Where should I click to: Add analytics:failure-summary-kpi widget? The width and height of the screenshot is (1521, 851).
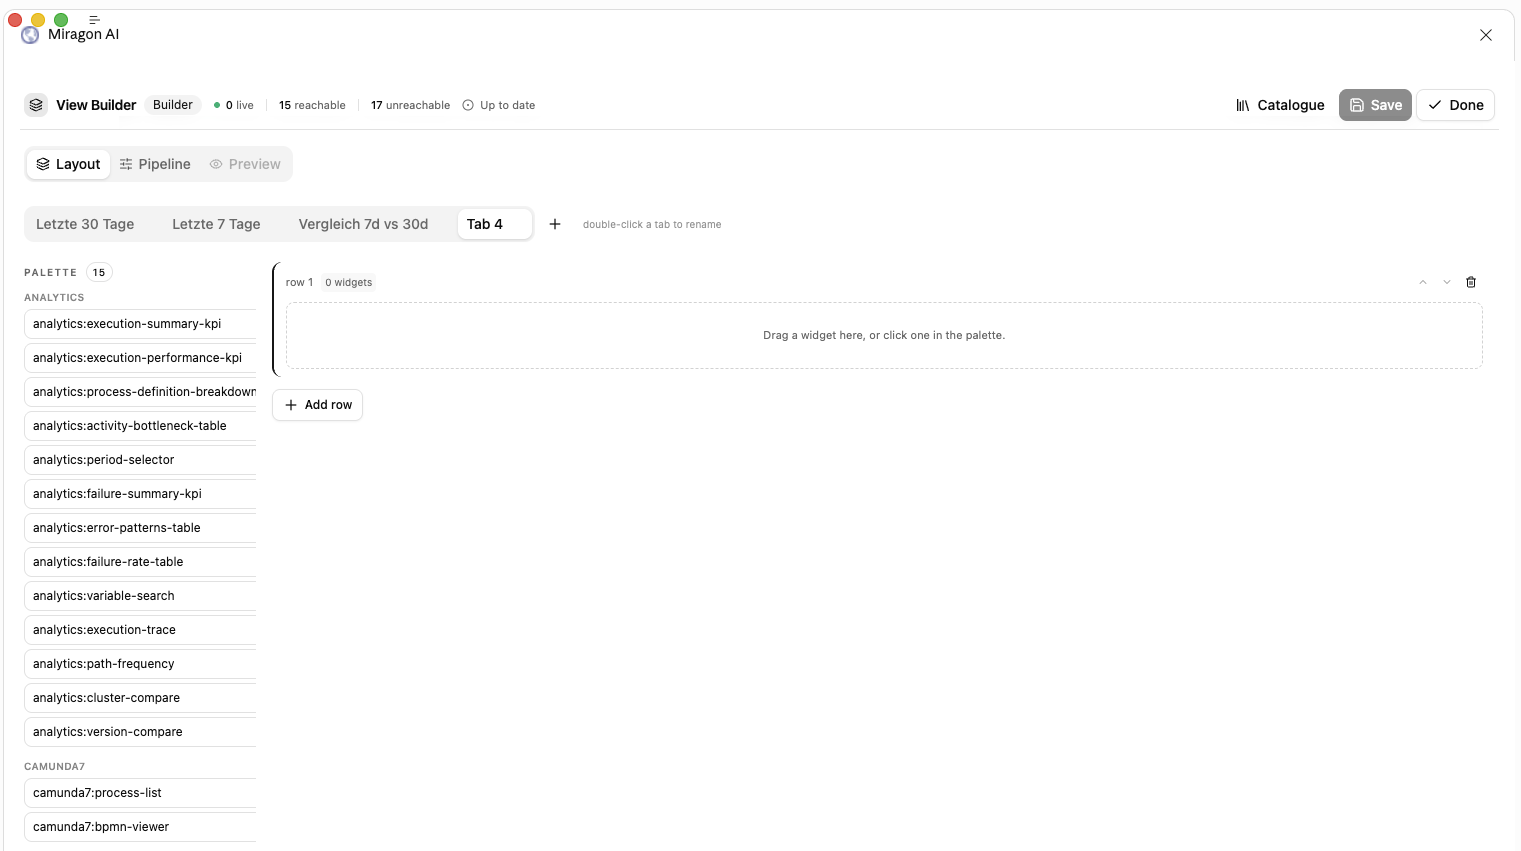(x=140, y=494)
